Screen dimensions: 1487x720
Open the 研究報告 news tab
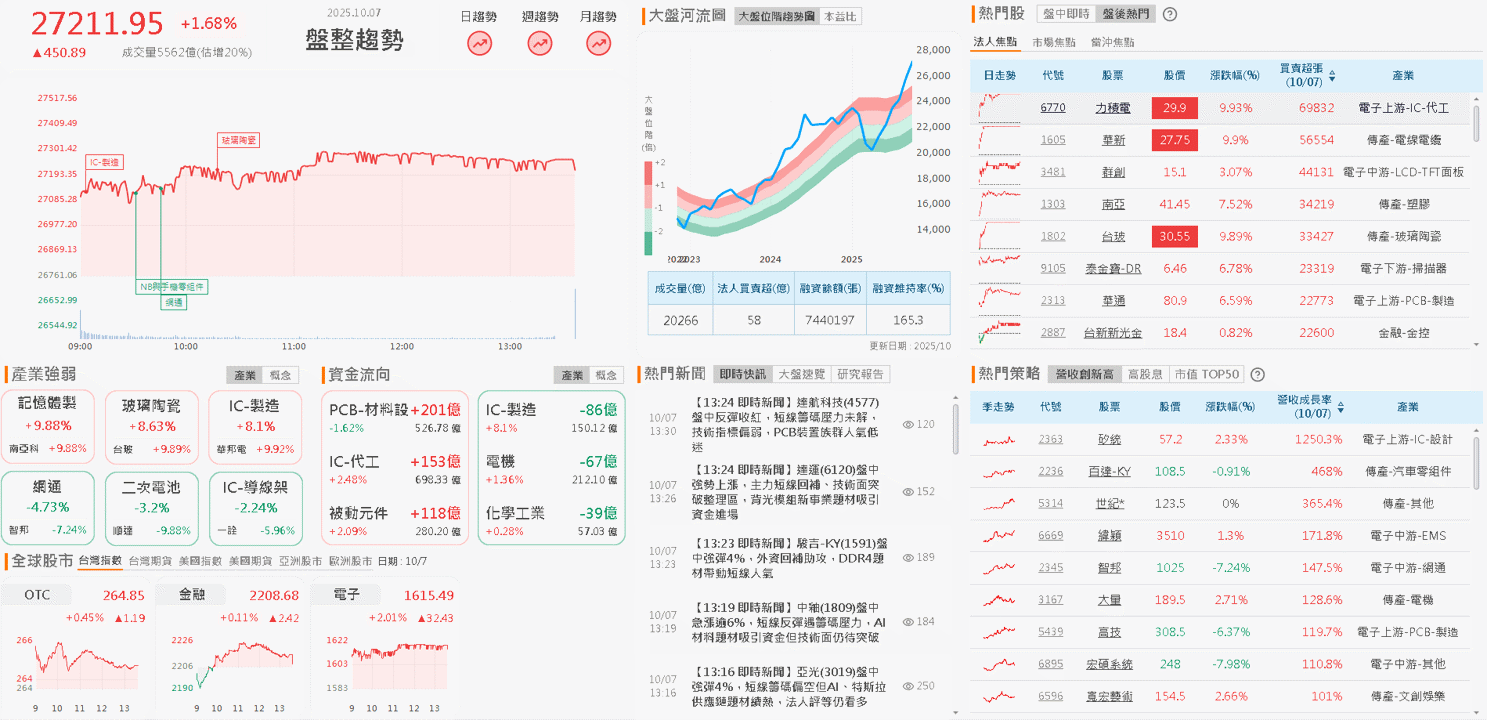[861, 374]
